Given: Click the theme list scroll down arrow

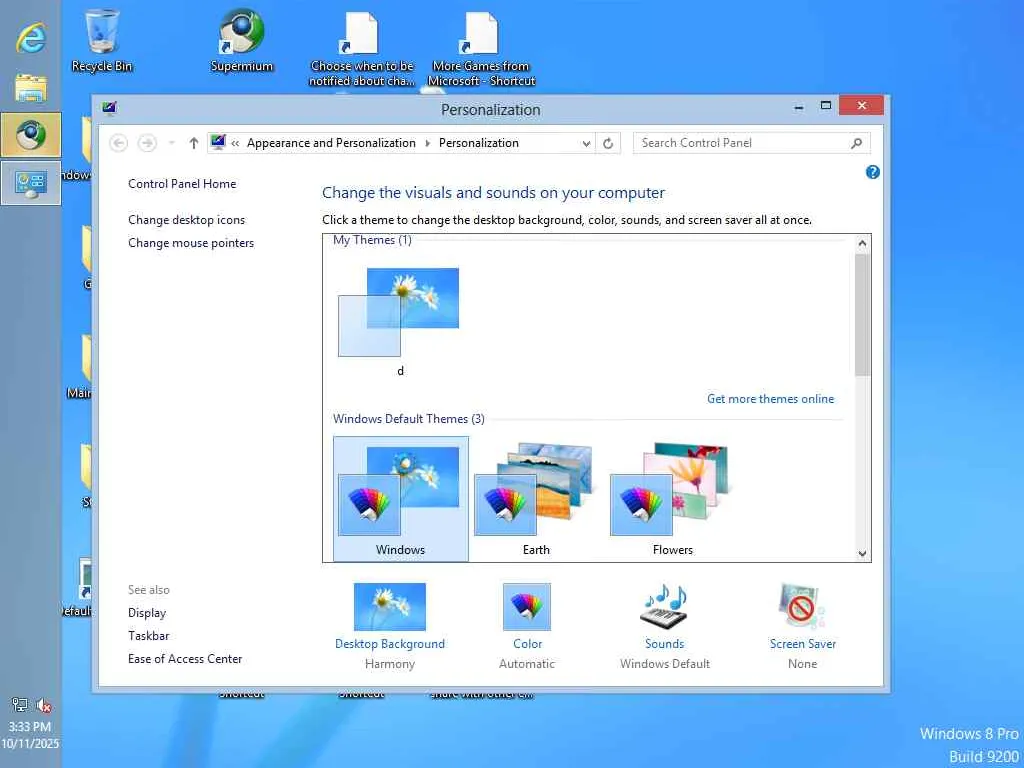Looking at the screenshot, I should [x=862, y=553].
